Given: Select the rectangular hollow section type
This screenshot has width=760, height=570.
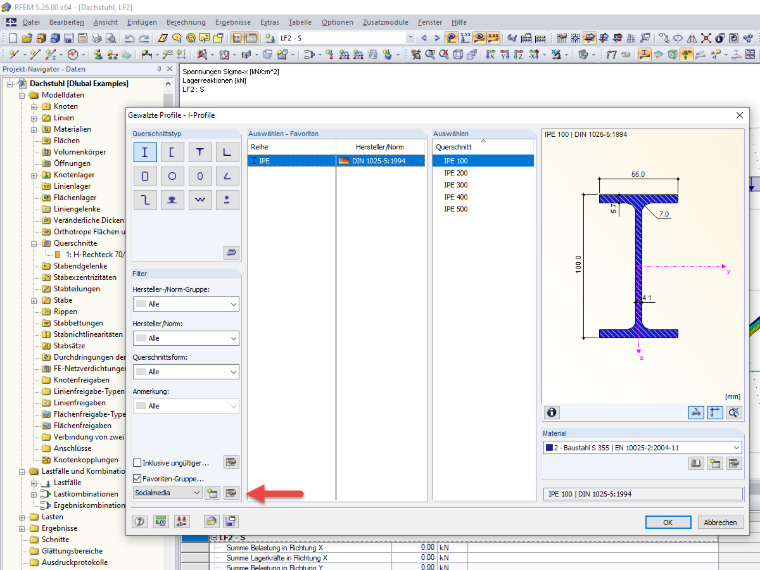Looking at the screenshot, I should click(x=144, y=176).
